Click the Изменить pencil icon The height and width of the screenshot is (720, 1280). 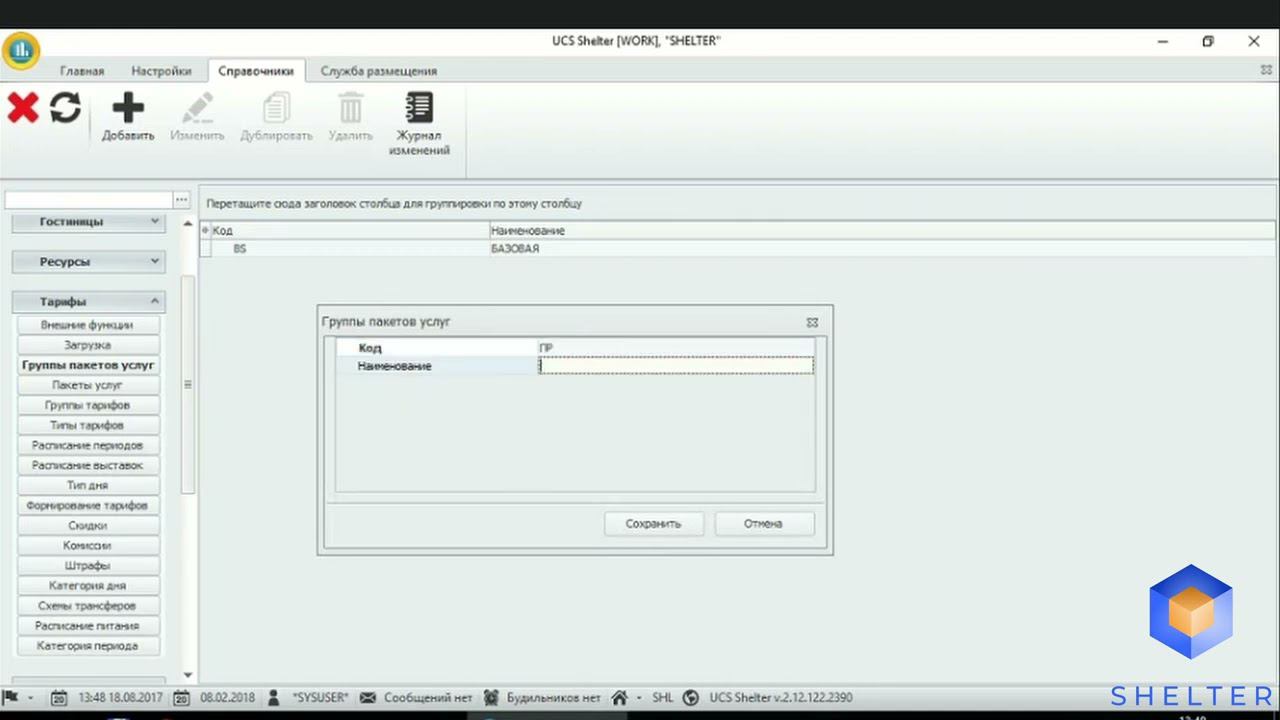coord(197,108)
